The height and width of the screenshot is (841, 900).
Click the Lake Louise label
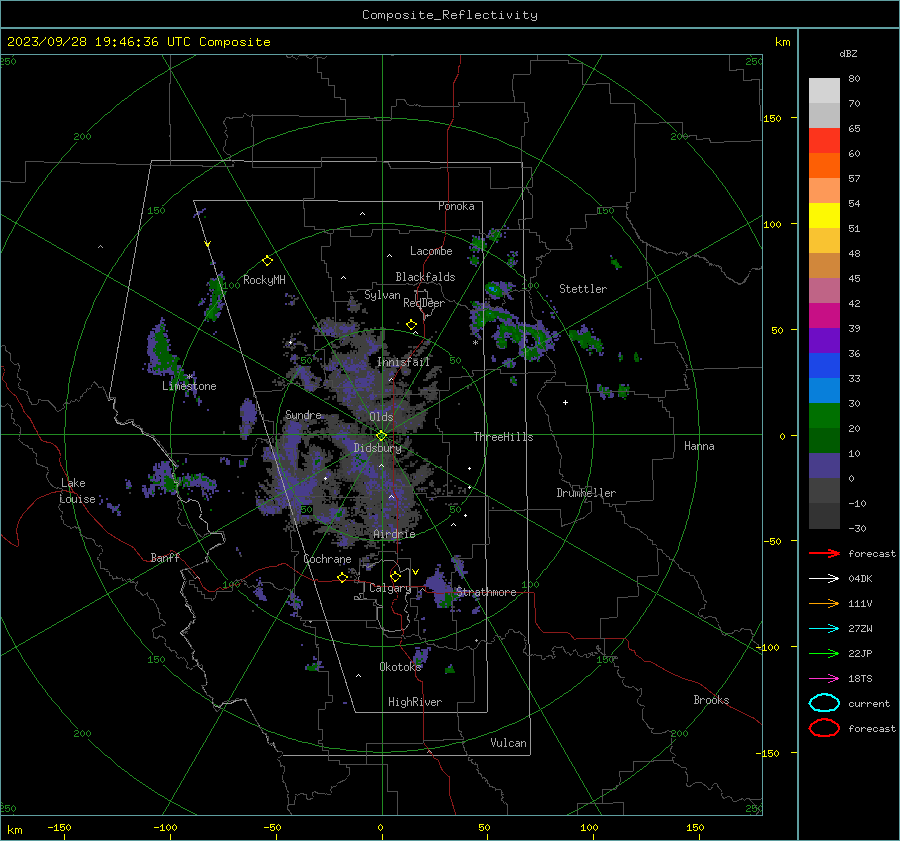point(77,491)
